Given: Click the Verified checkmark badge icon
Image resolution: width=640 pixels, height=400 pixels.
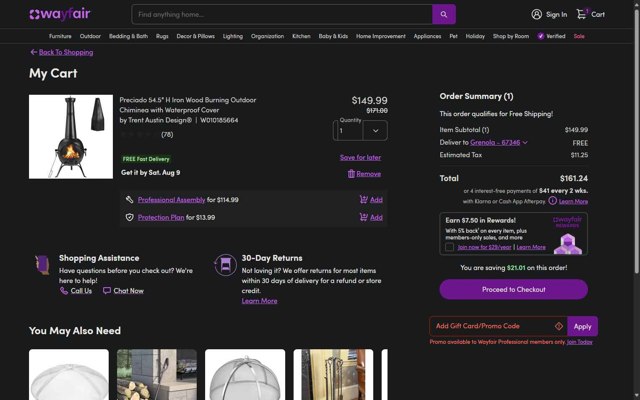Looking at the screenshot, I should pyautogui.click(x=540, y=36).
